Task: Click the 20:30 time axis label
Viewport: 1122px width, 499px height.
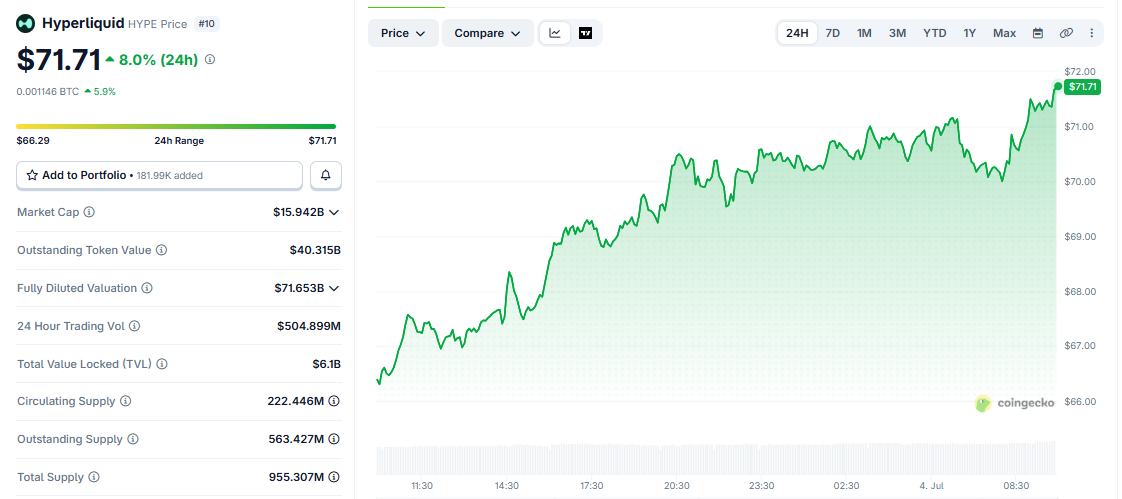Action: (676, 485)
